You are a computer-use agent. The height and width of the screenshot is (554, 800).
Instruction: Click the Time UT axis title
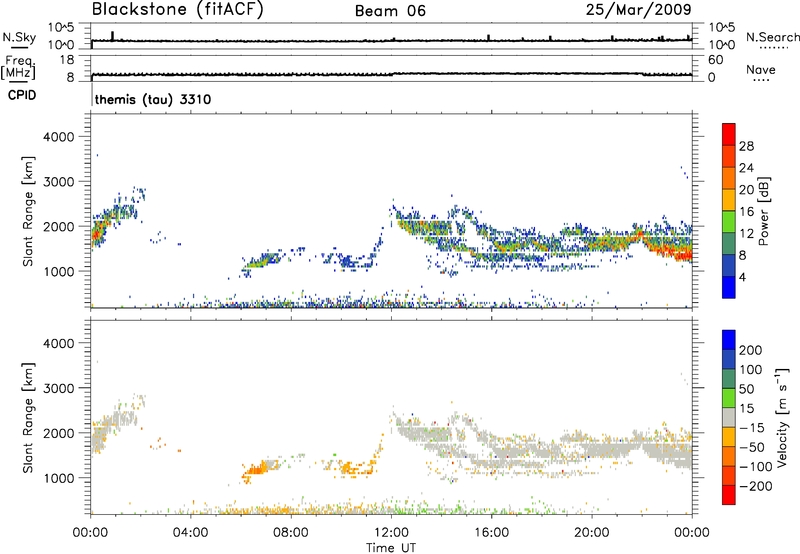(391, 548)
